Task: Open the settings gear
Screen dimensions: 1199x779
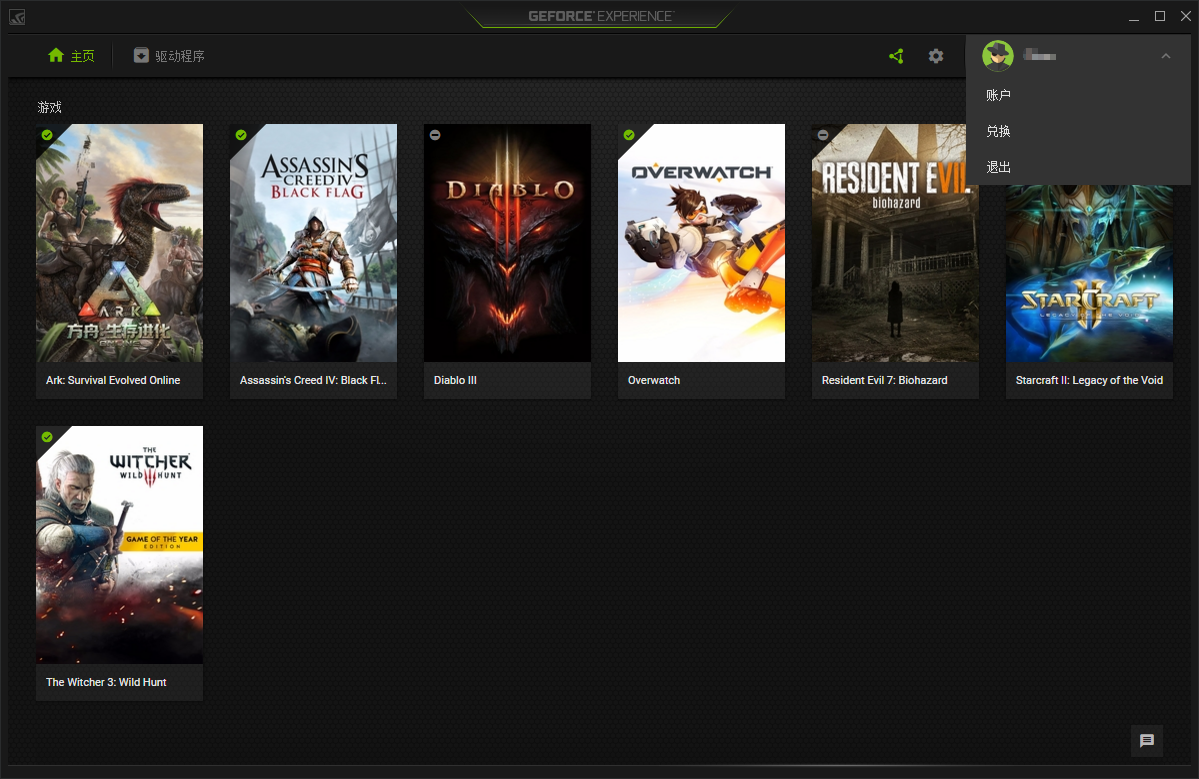Action: [936, 56]
